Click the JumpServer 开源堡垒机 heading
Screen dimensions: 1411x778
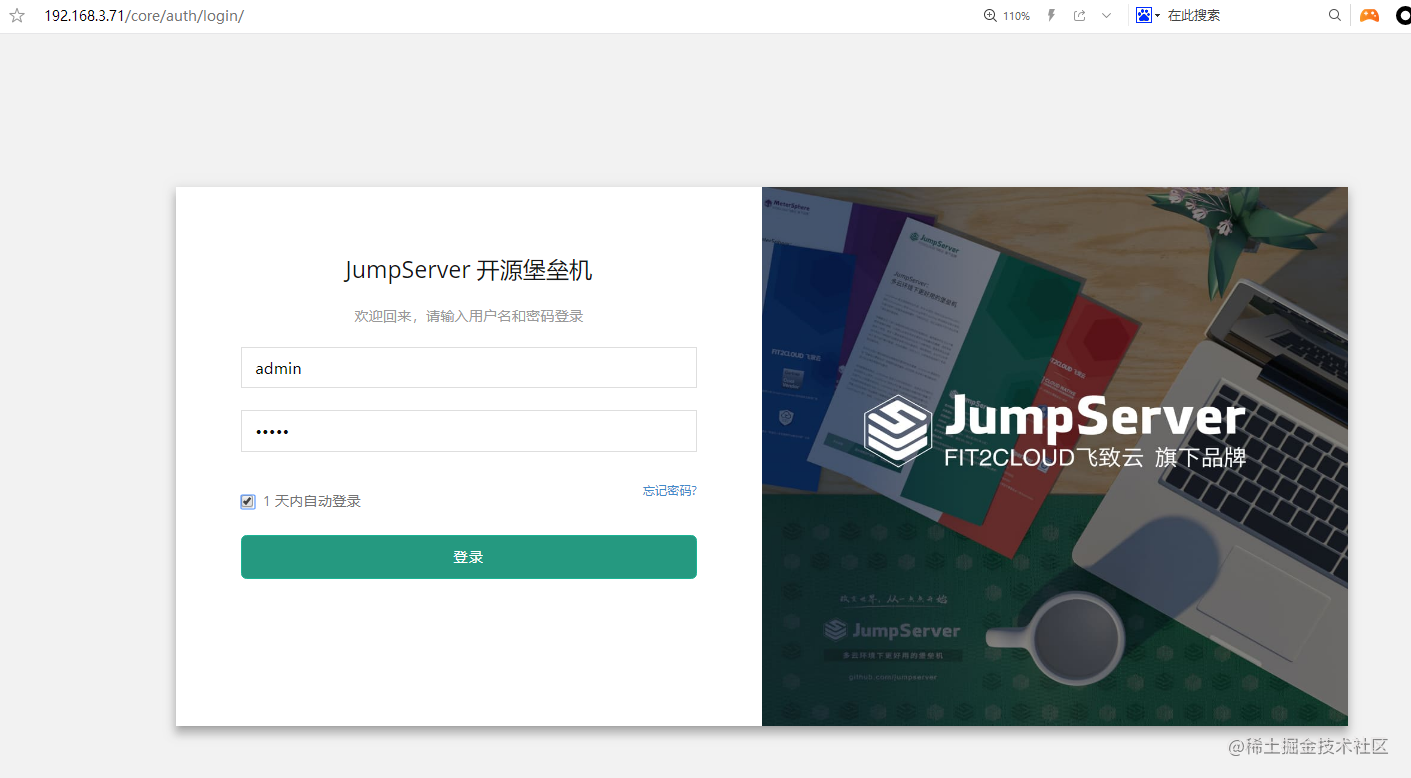(x=469, y=270)
